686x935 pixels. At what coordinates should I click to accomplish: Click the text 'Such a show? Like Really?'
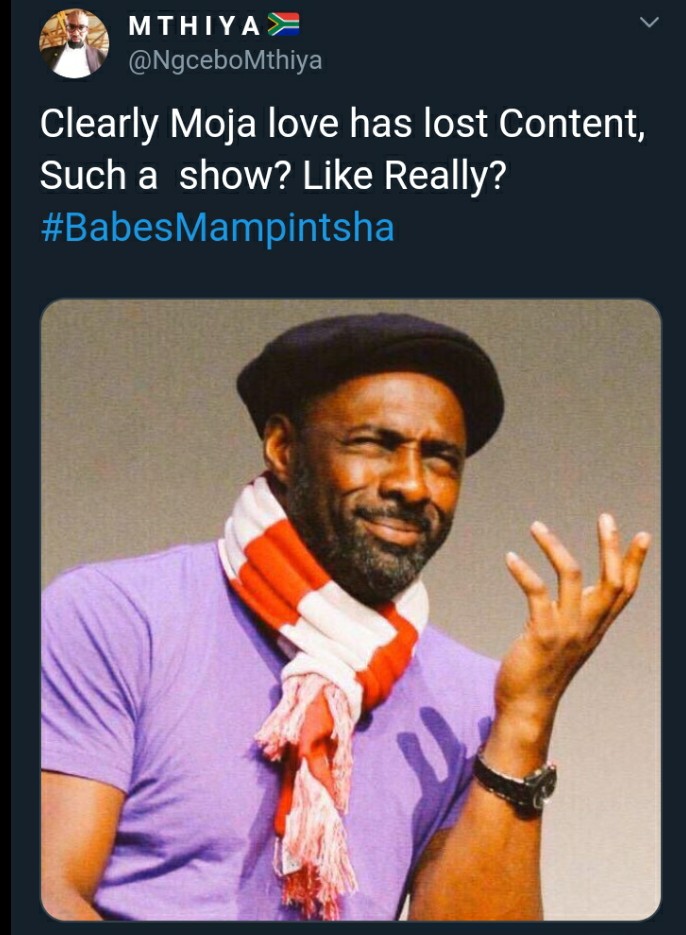(273, 176)
